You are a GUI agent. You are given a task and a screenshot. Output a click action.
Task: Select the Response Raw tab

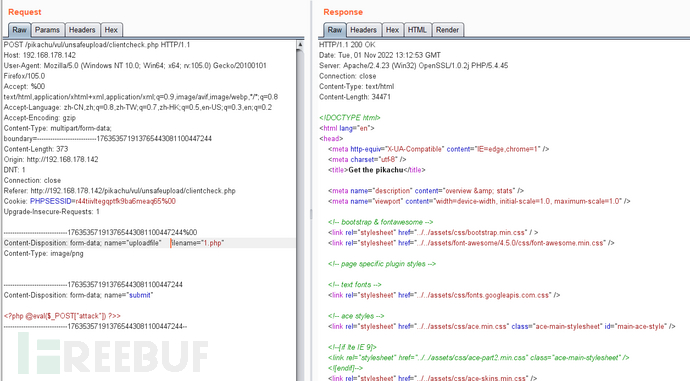tap(335, 30)
